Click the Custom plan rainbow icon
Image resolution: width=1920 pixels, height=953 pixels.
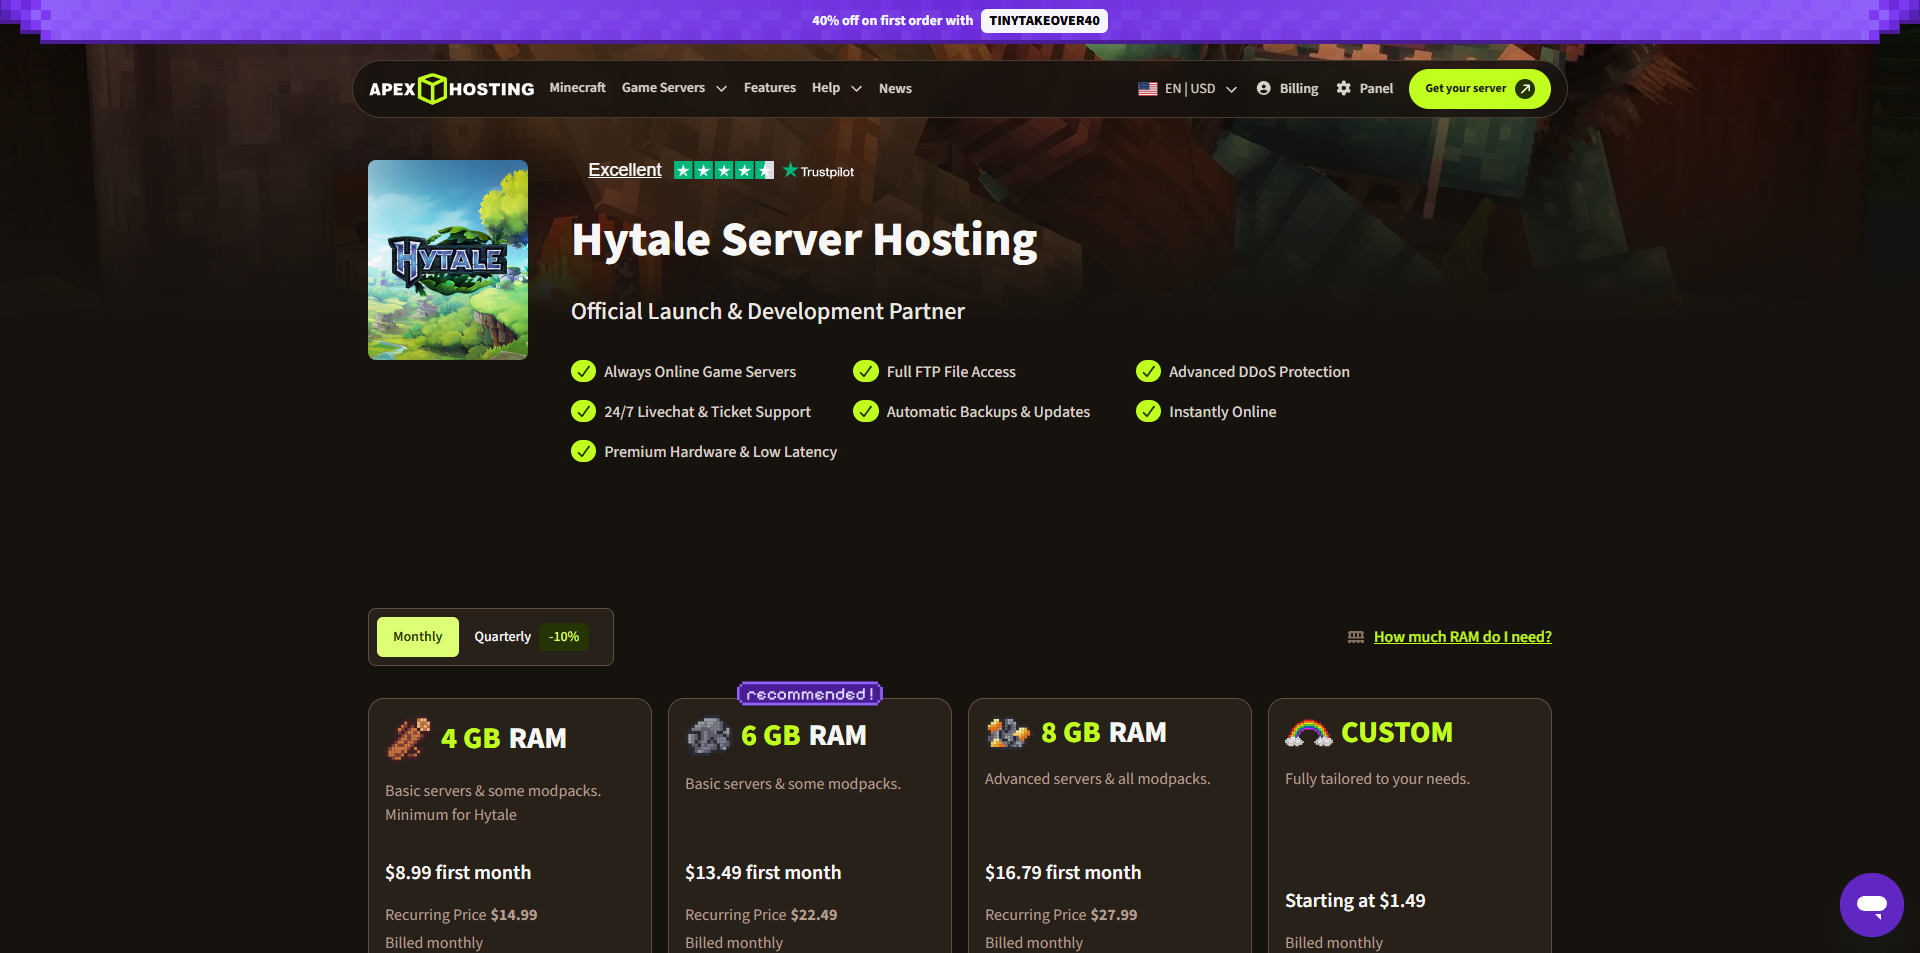point(1308,733)
